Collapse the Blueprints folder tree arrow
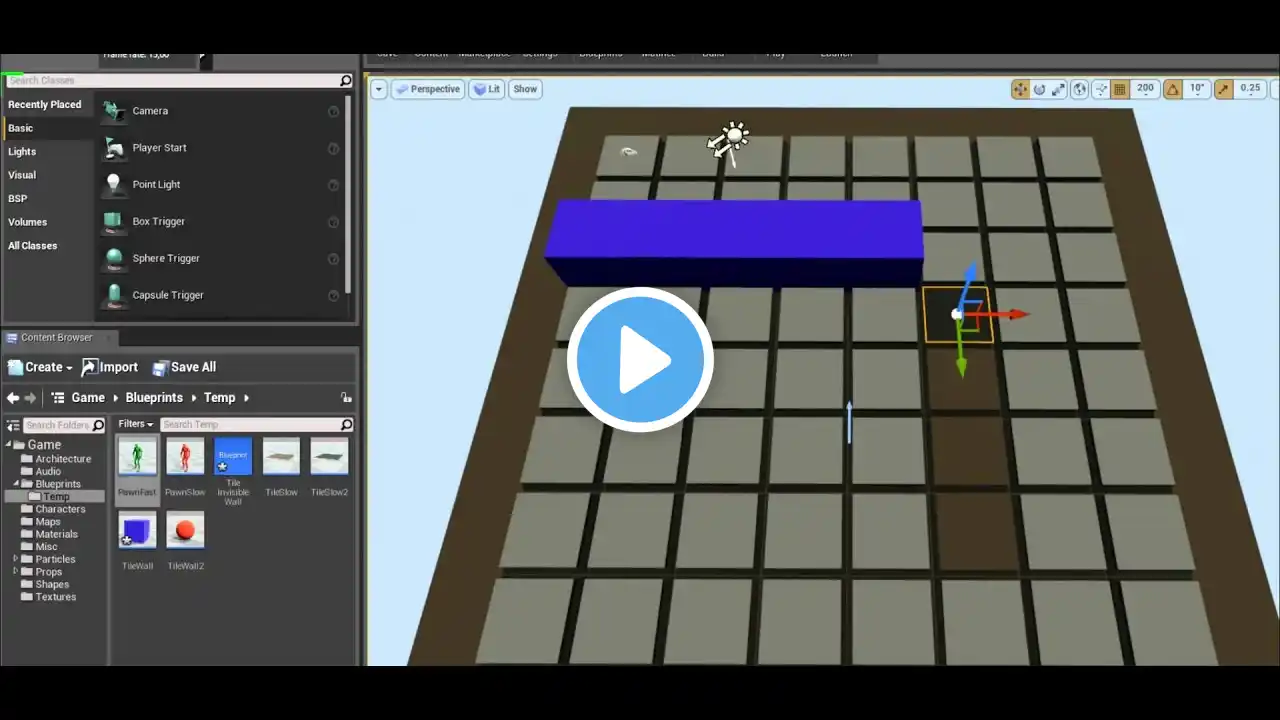Viewport: 1280px width, 720px height. 17,484
